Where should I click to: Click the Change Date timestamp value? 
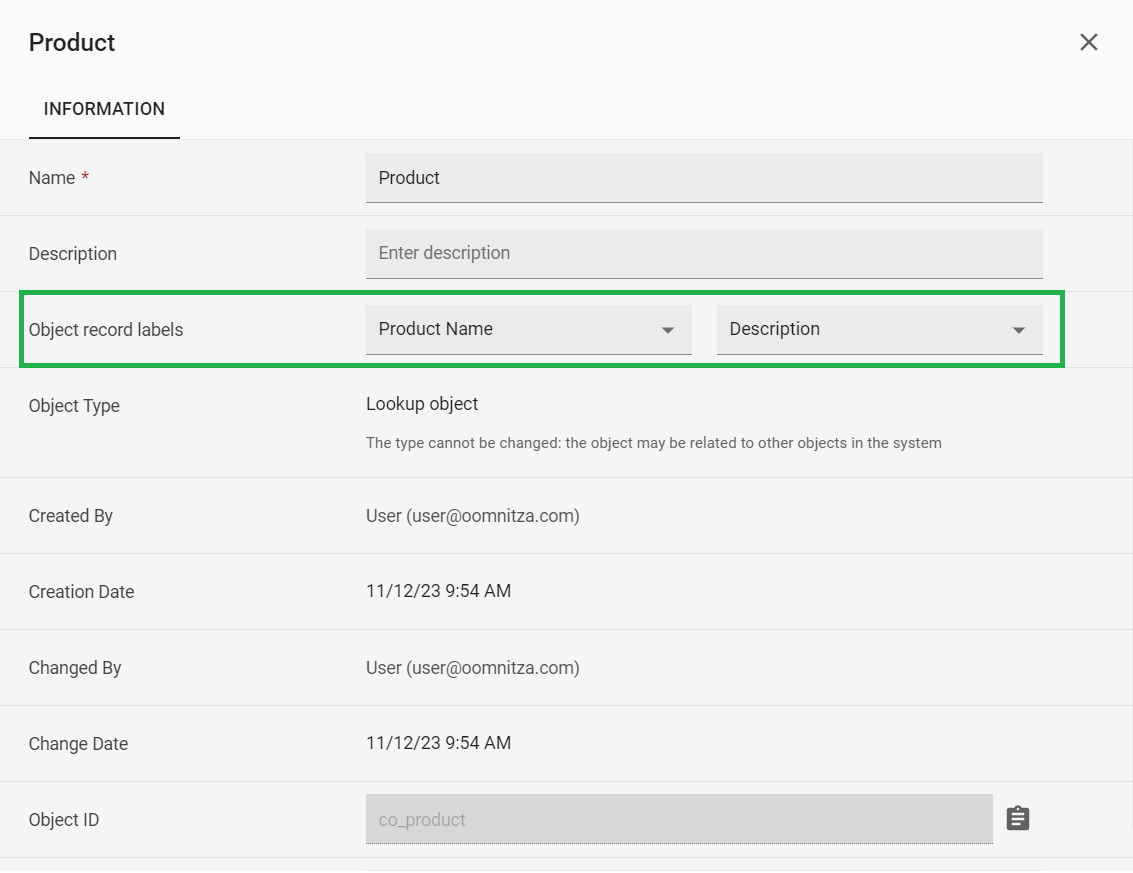tap(438, 744)
